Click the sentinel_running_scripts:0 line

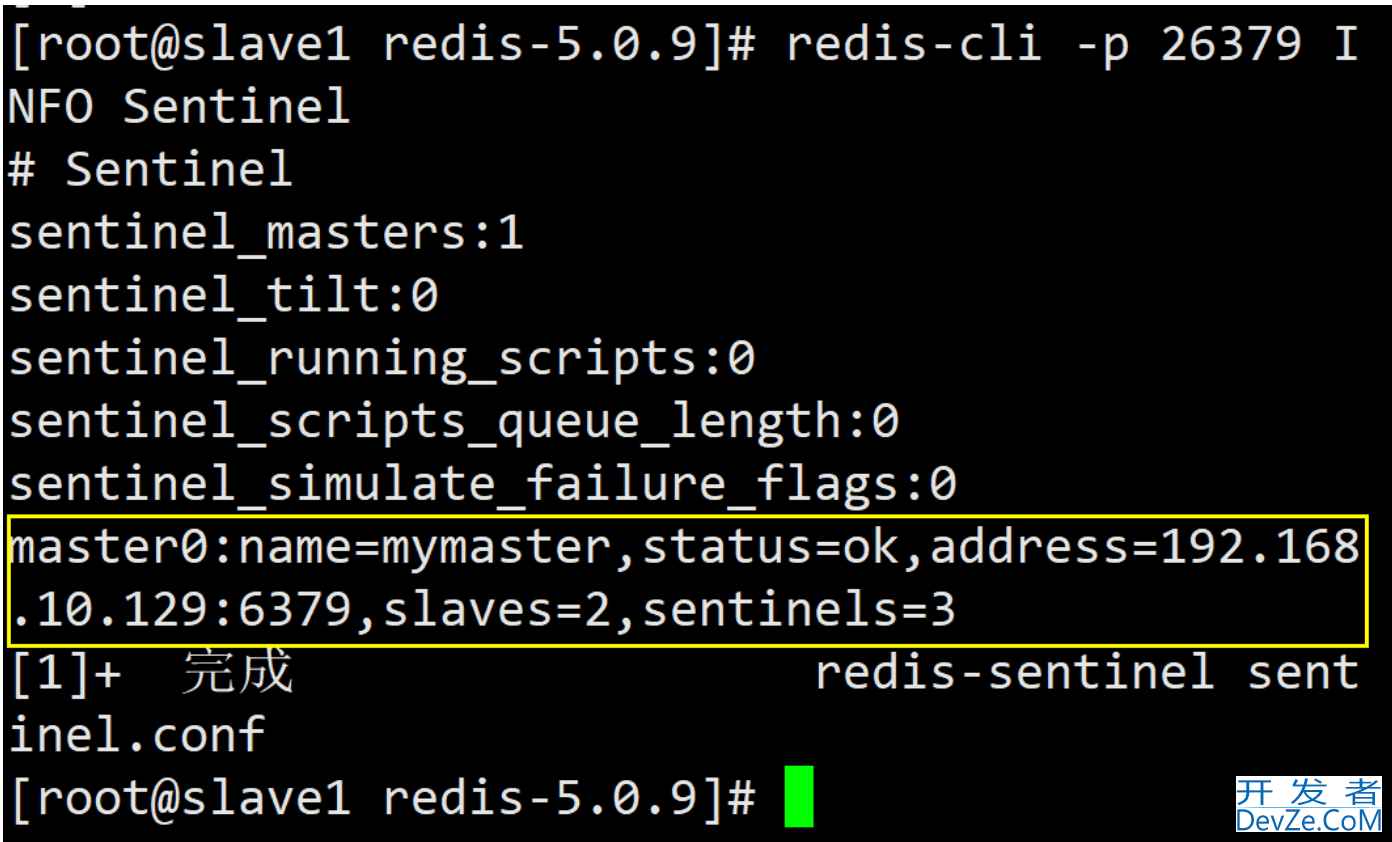[381, 359]
